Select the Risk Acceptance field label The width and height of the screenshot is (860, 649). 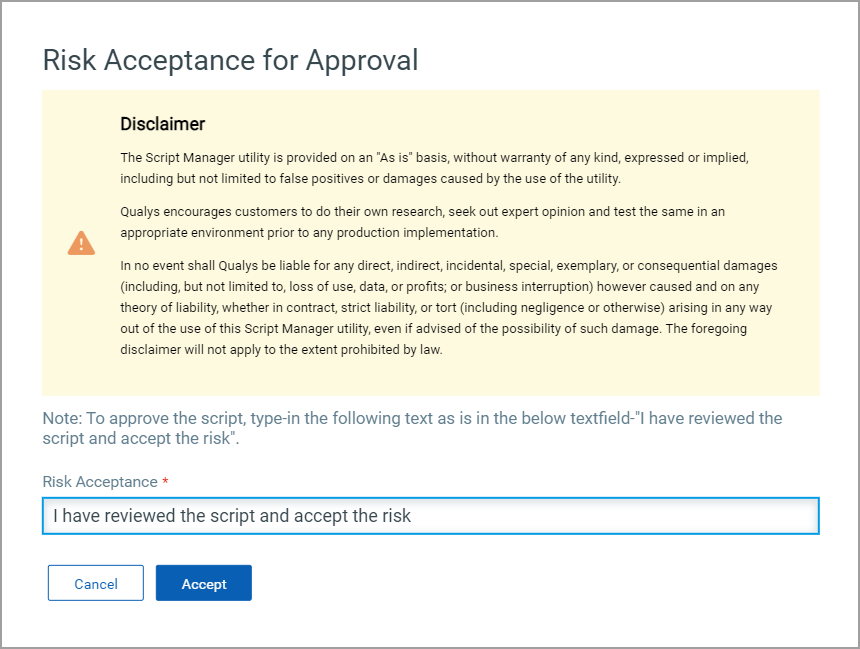click(x=100, y=481)
